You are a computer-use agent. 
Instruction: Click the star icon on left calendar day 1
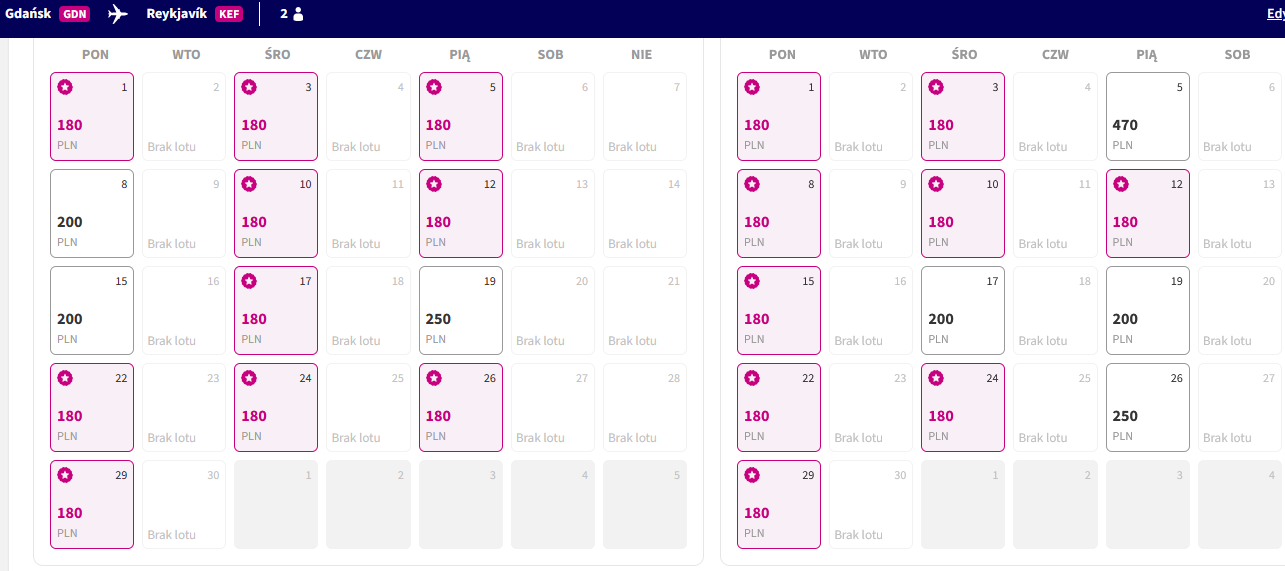[65, 87]
